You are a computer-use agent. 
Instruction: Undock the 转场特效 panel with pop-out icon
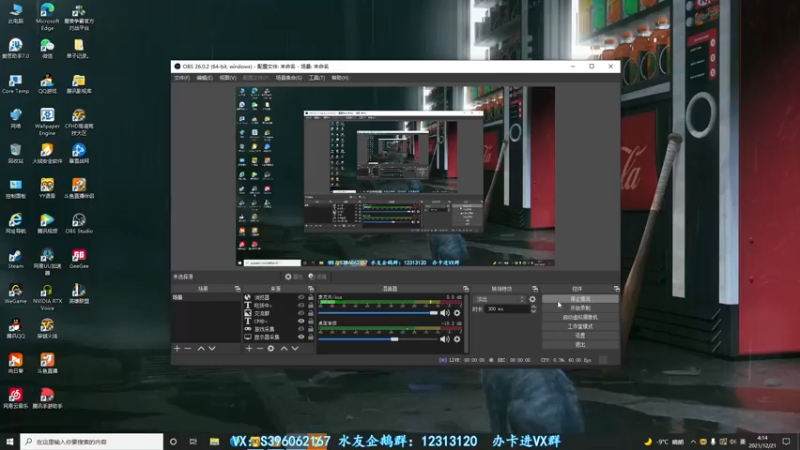[x=535, y=289]
